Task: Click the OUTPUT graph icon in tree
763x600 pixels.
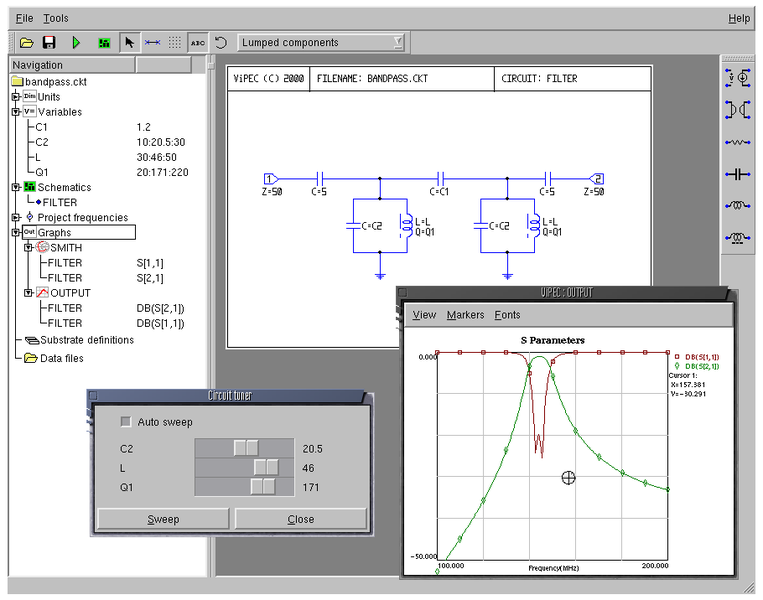Action: (x=43, y=292)
